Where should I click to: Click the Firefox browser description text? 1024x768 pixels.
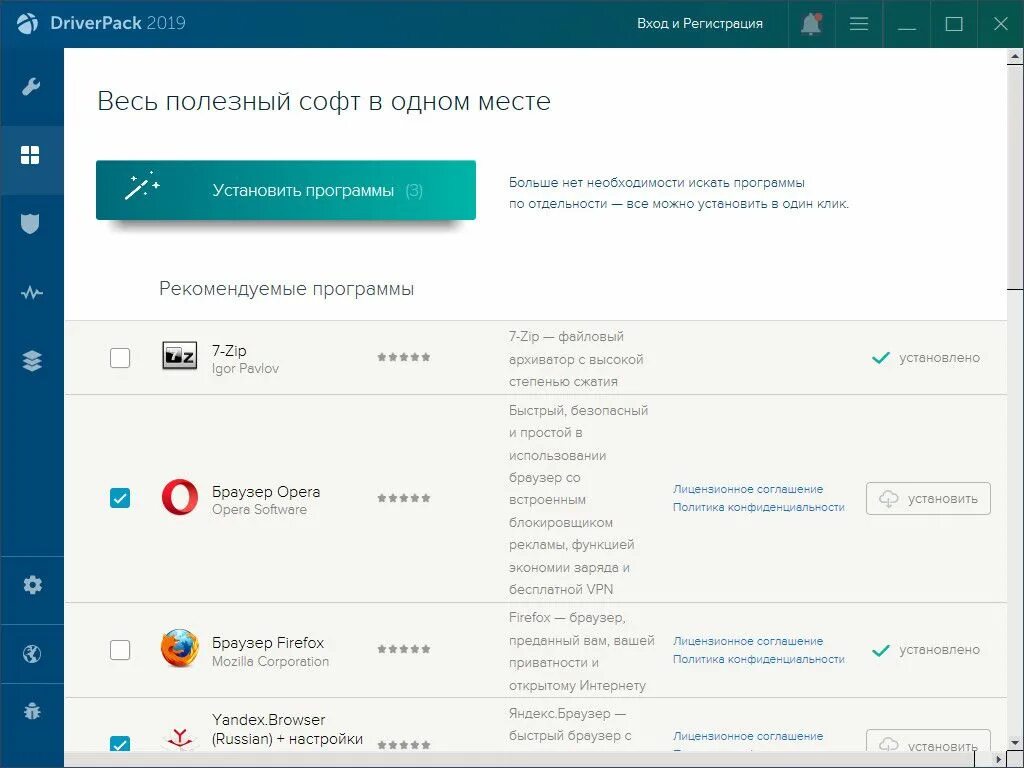pyautogui.click(x=581, y=651)
